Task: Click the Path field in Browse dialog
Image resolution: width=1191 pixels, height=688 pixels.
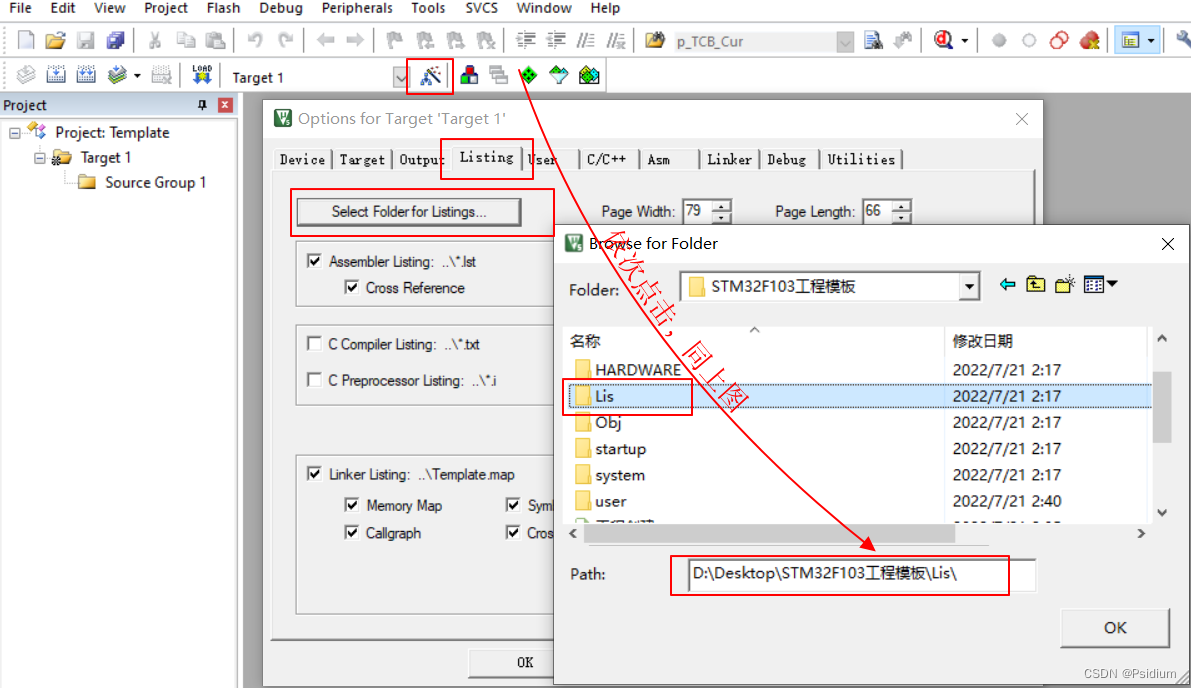Action: 861,575
